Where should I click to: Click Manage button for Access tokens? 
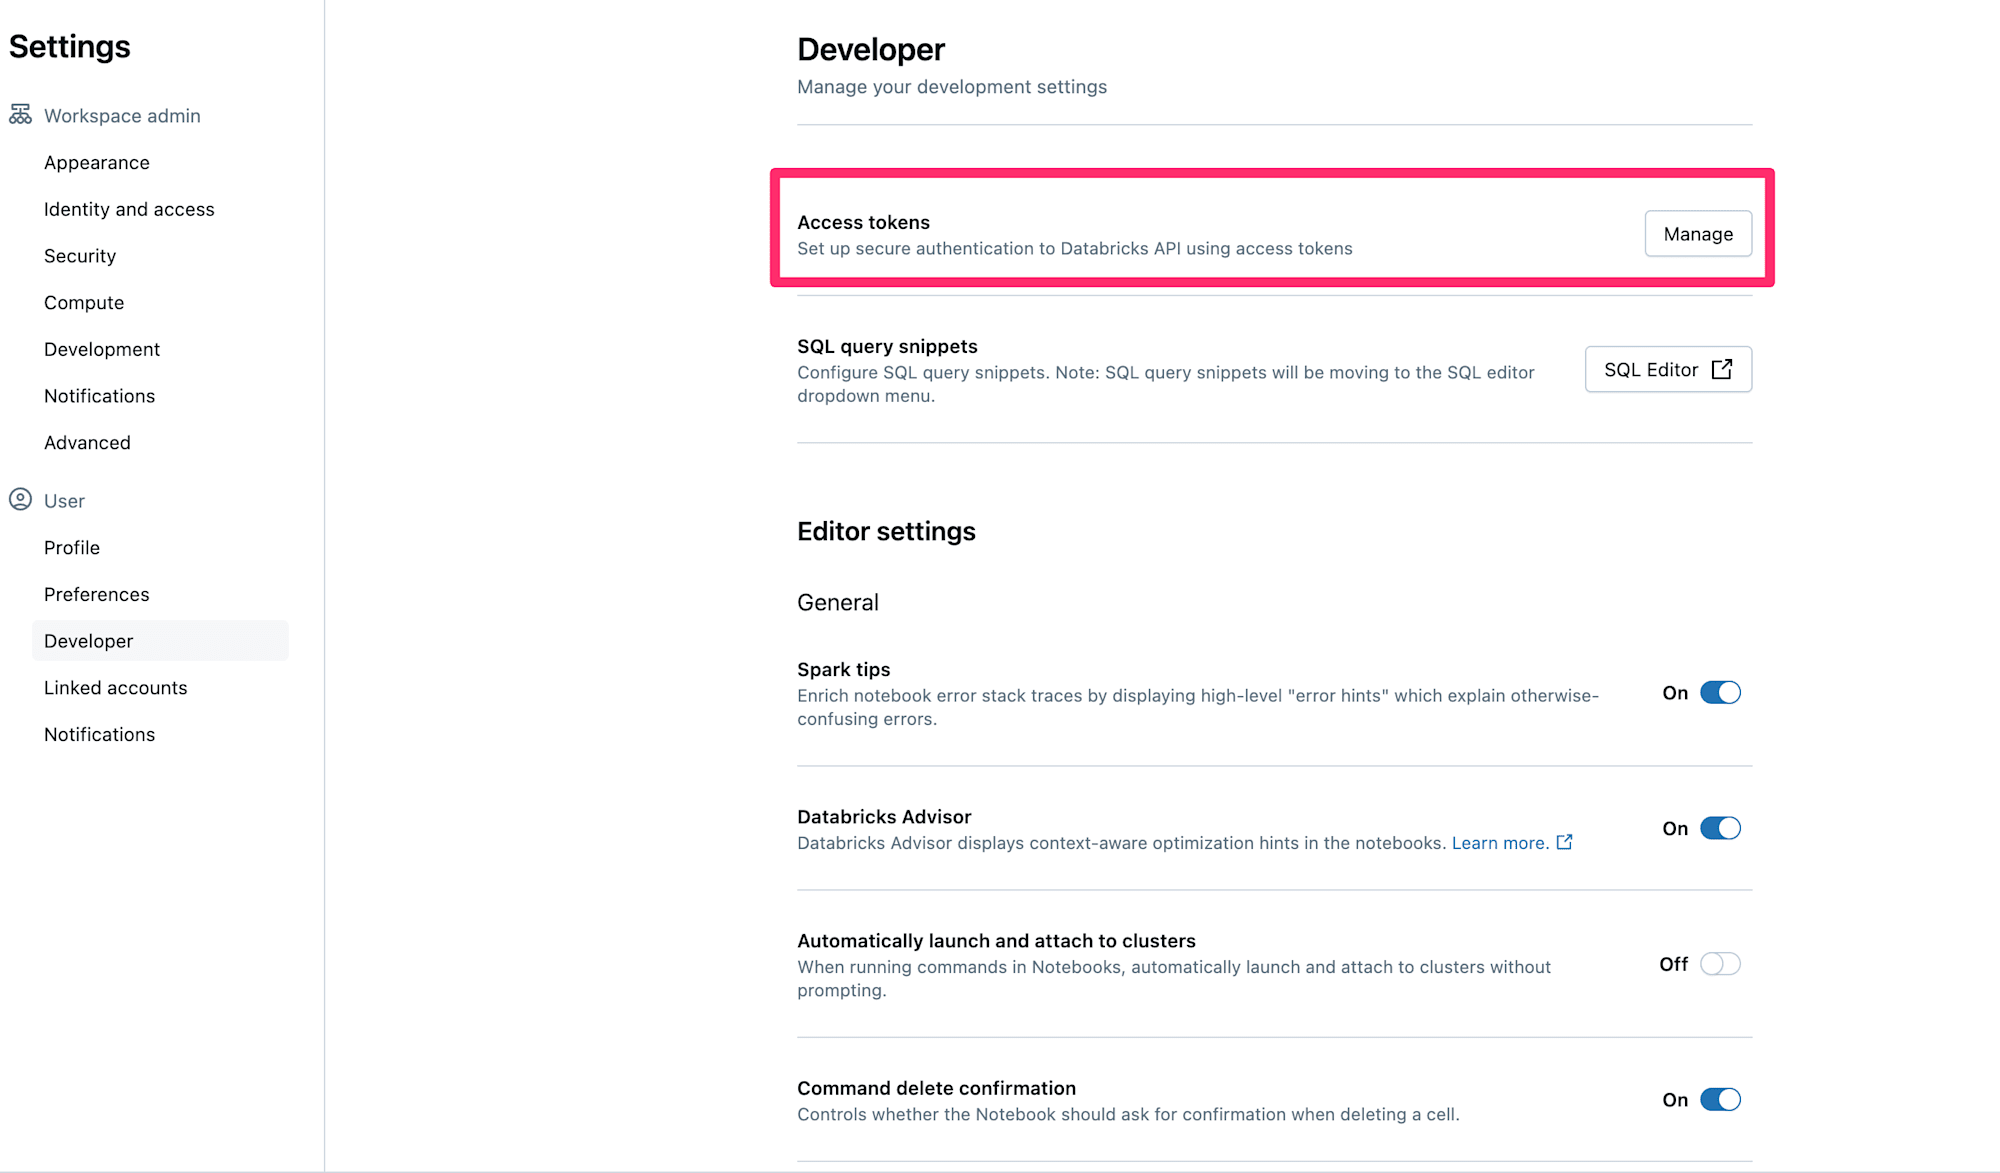point(1698,233)
